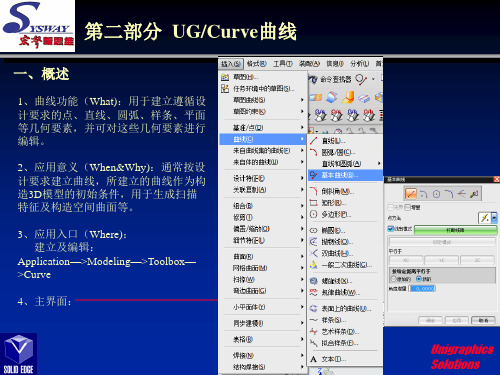
Task: Click the 命令查找器 command finder toolbar icon
Action: pos(313,79)
